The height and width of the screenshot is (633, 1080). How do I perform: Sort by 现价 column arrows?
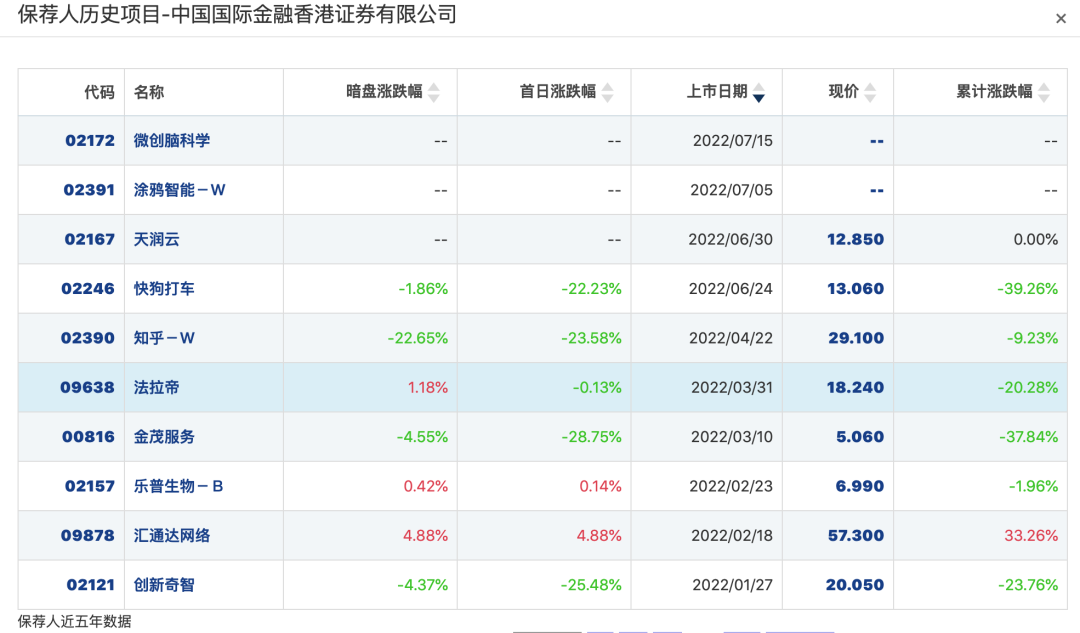pyautogui.click(x=870, y=92)
